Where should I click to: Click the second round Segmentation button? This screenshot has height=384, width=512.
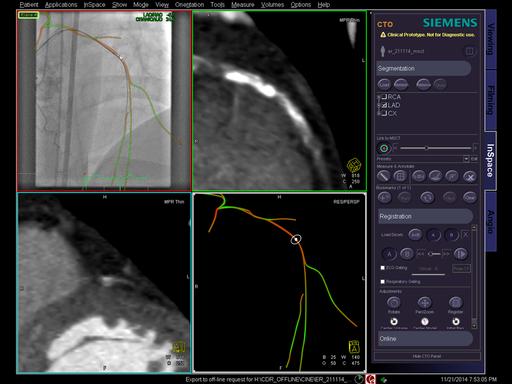(401, 85)
